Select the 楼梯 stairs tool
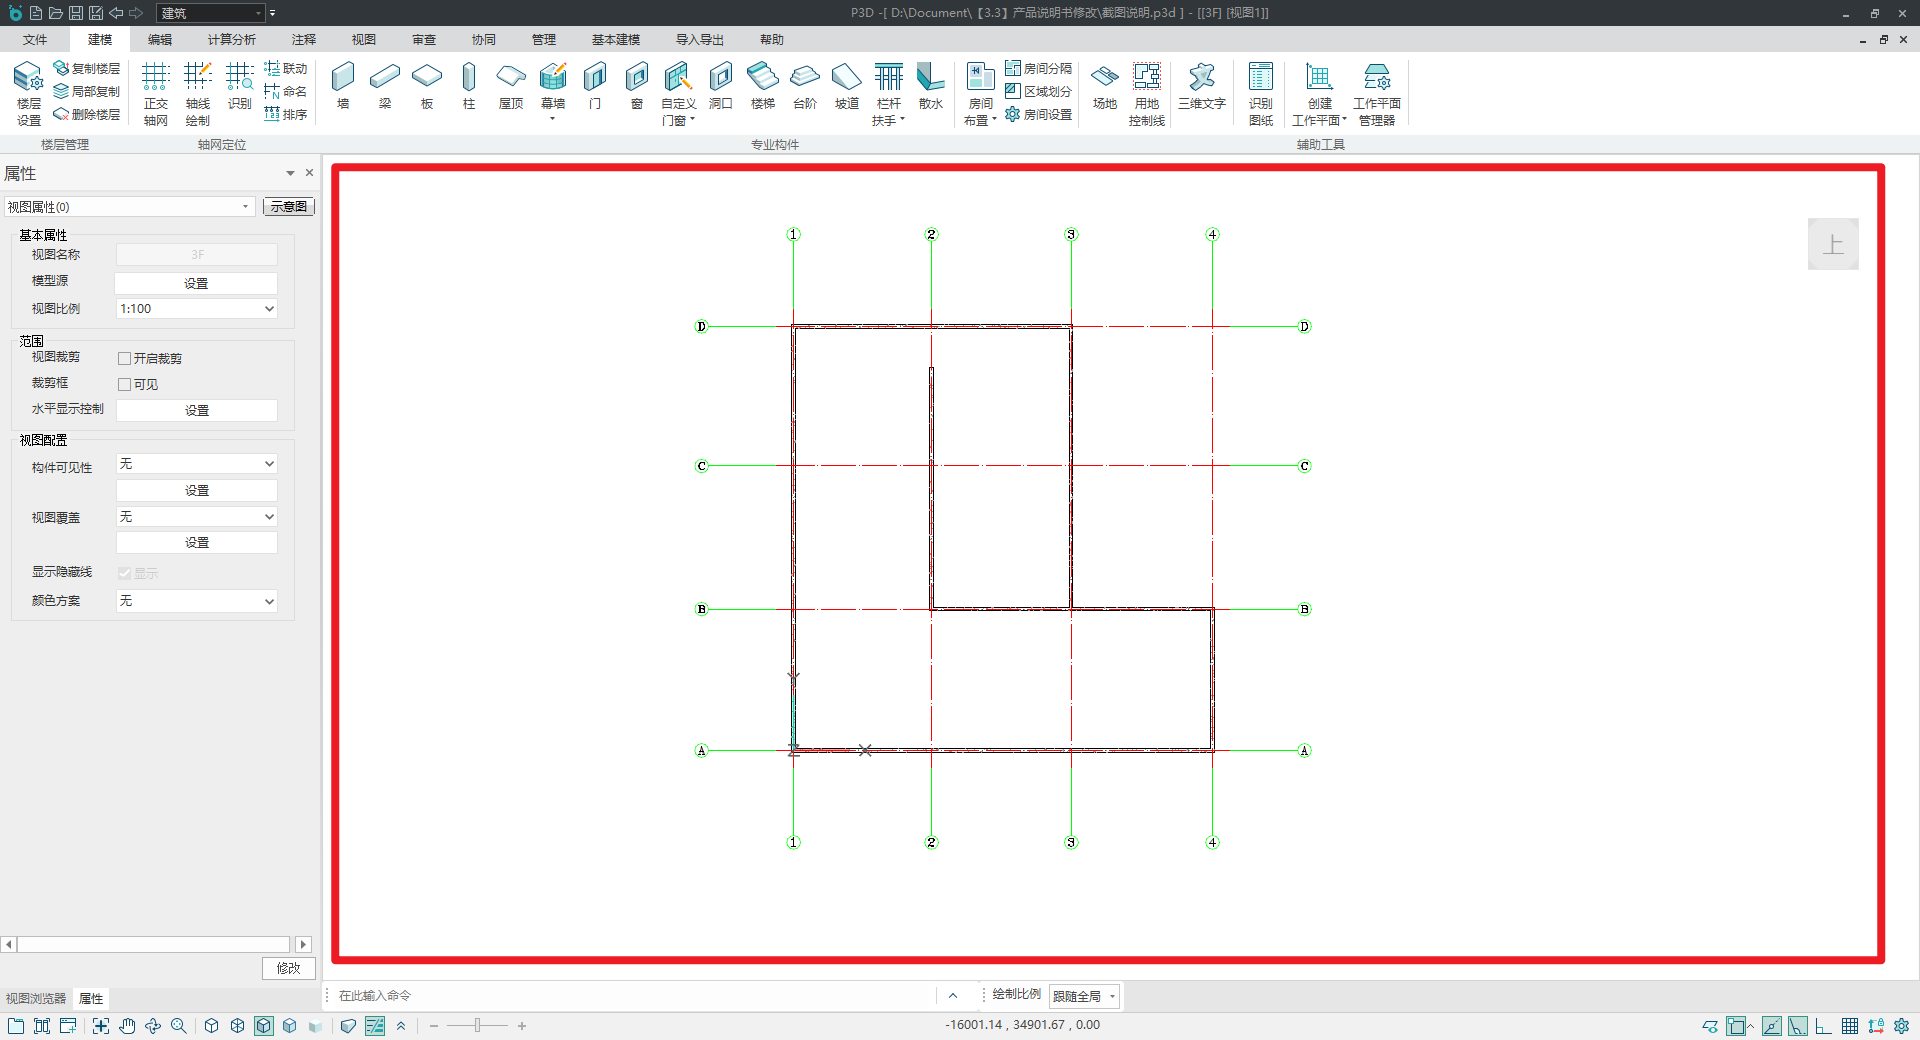The width and height of the screenshot is (1920, 1040). point(763,86)
